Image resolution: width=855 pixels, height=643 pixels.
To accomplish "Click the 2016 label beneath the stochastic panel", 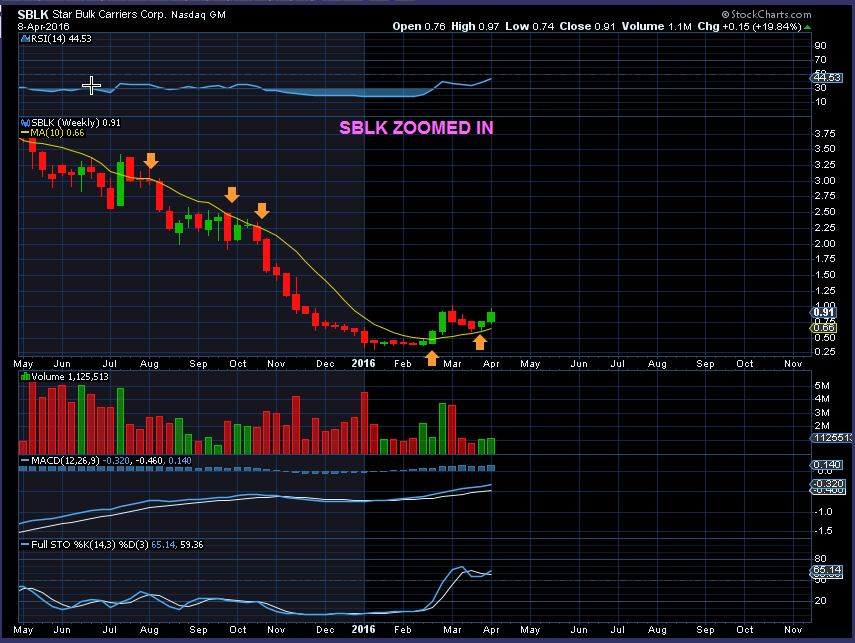I will tap(363, 629).
